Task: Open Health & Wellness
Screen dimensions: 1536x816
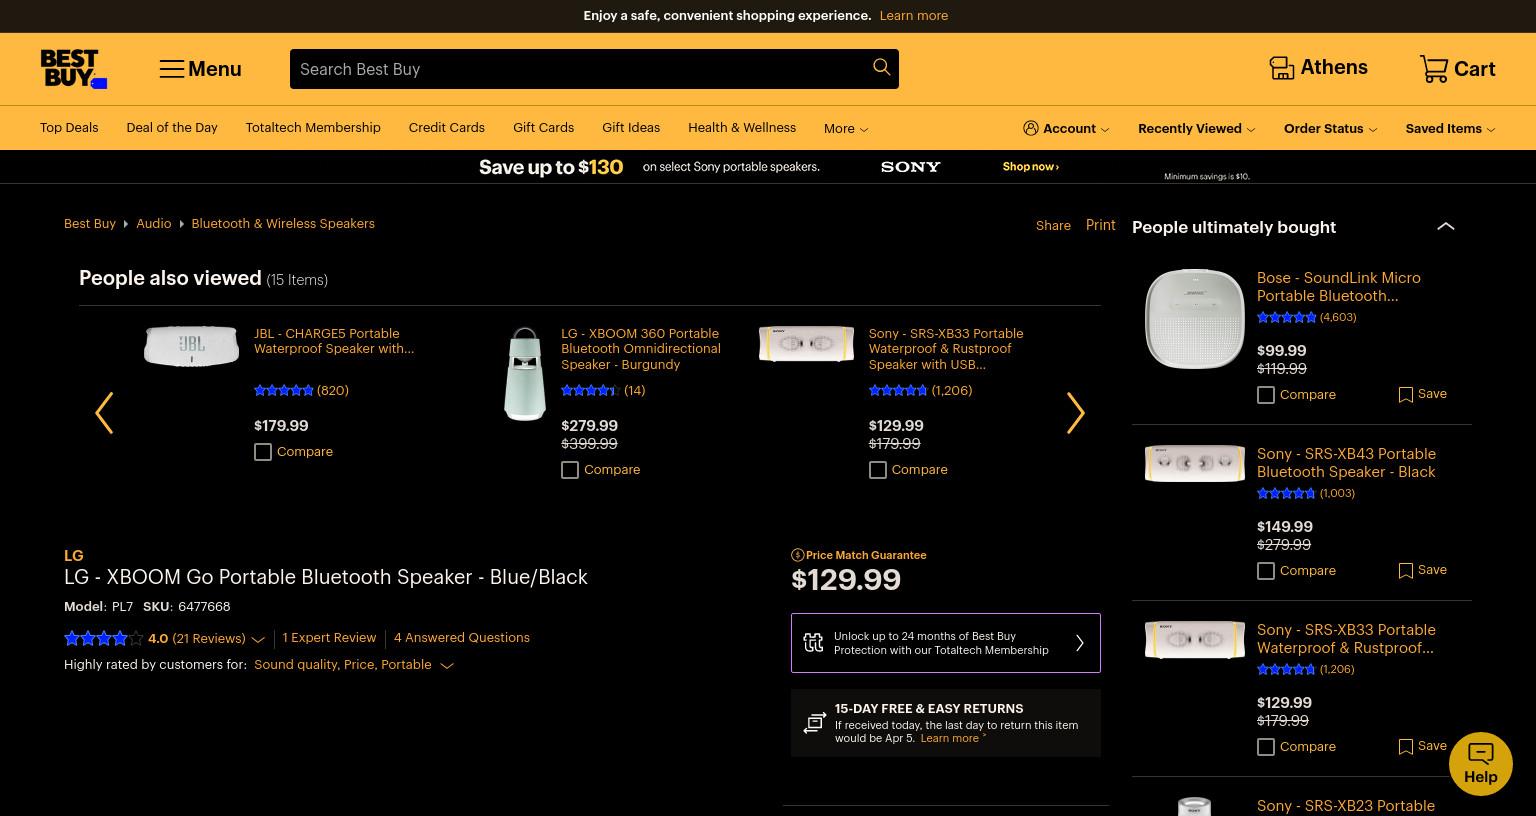Action: coord(742,127)
